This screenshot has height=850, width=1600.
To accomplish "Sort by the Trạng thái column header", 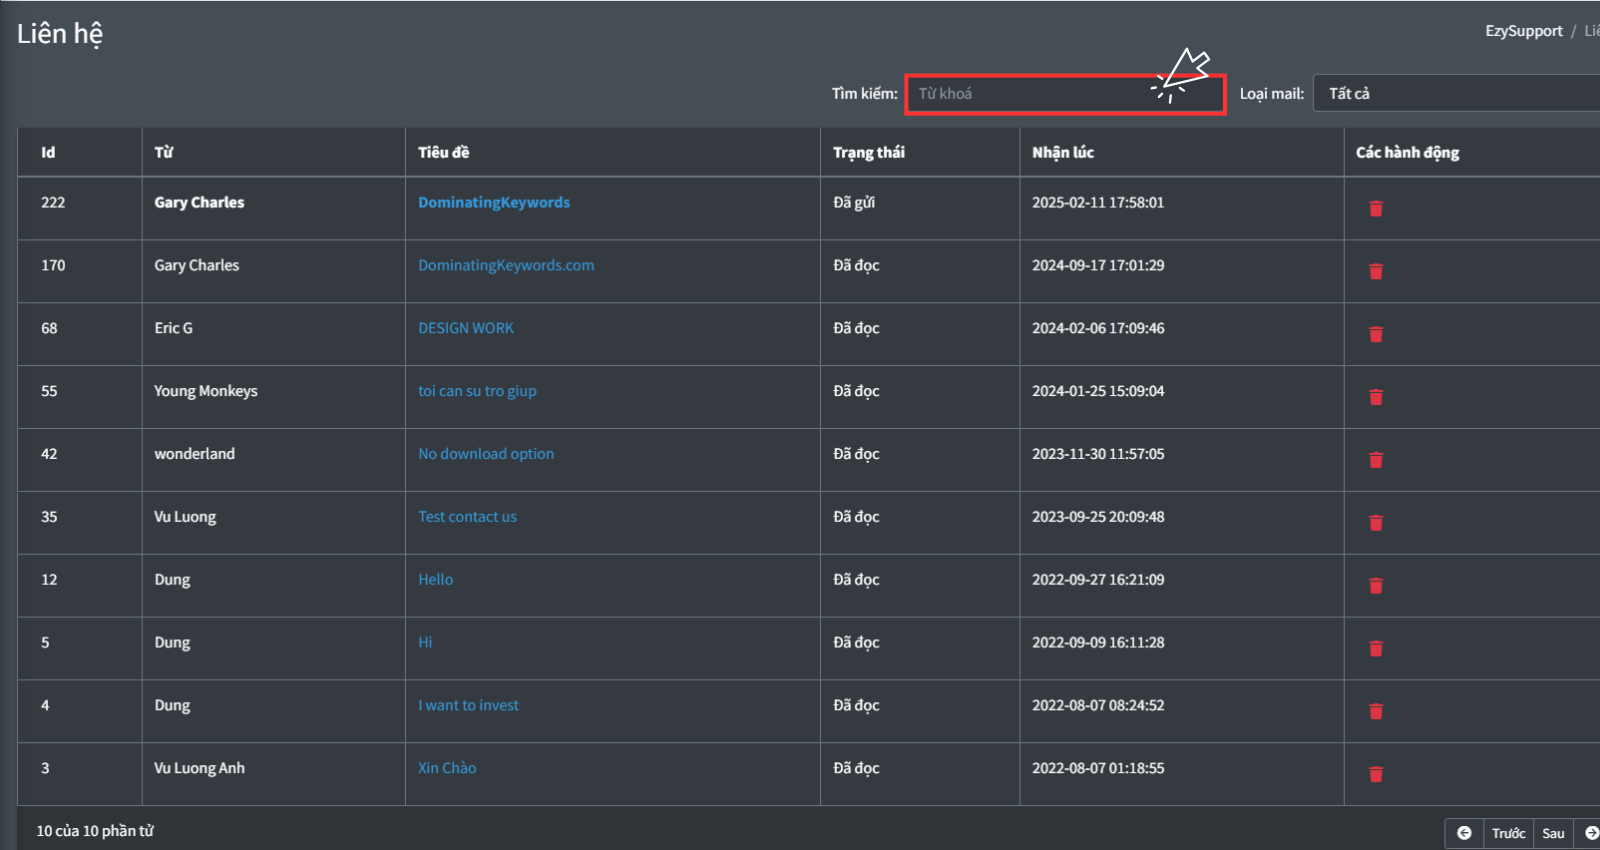I will pos(869,152).
